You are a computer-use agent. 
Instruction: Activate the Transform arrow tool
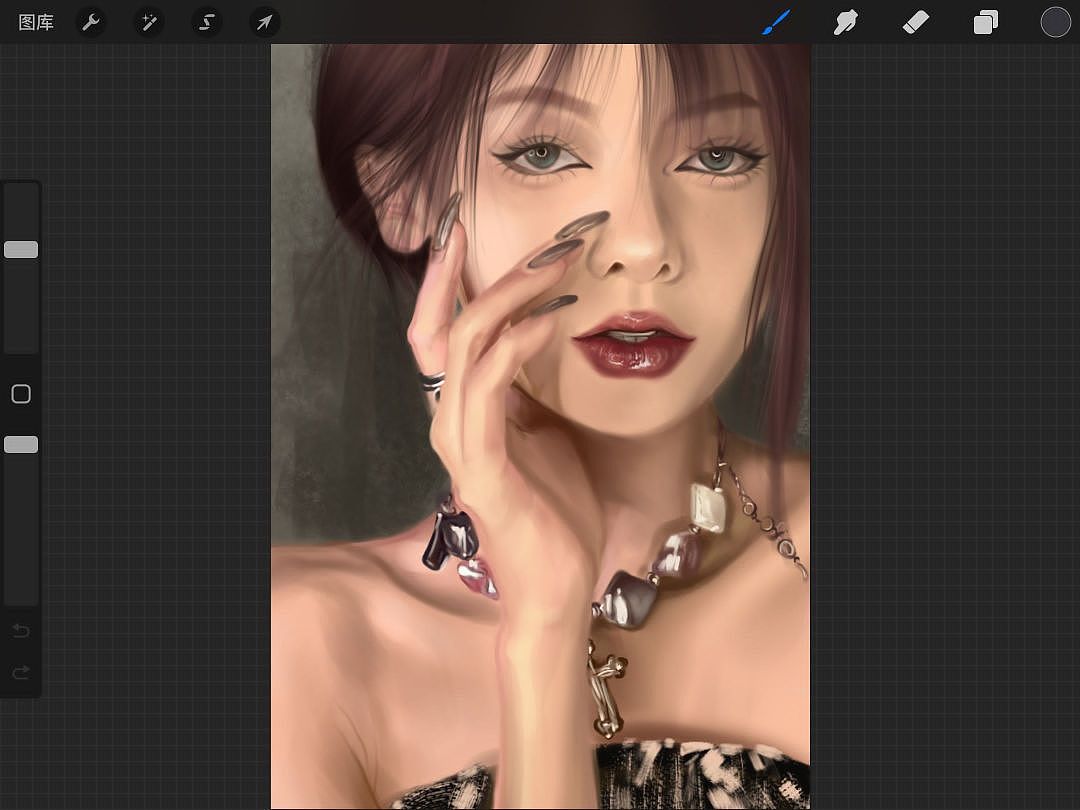pyautogui.click(x=264, y=23)
